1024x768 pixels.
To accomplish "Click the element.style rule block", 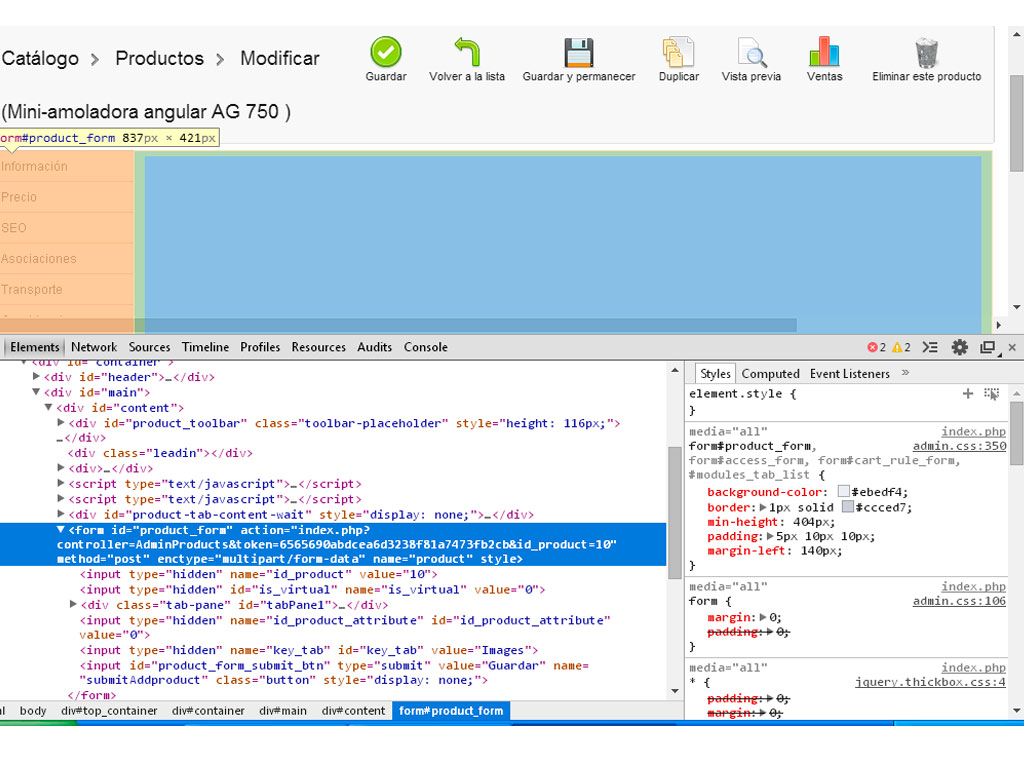I will coord(846,402).
